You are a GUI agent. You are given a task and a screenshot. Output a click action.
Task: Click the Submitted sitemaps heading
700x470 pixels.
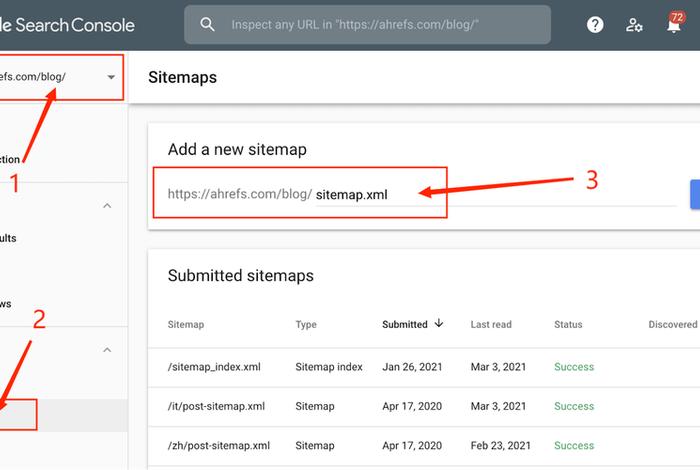(x=241, y=275)
